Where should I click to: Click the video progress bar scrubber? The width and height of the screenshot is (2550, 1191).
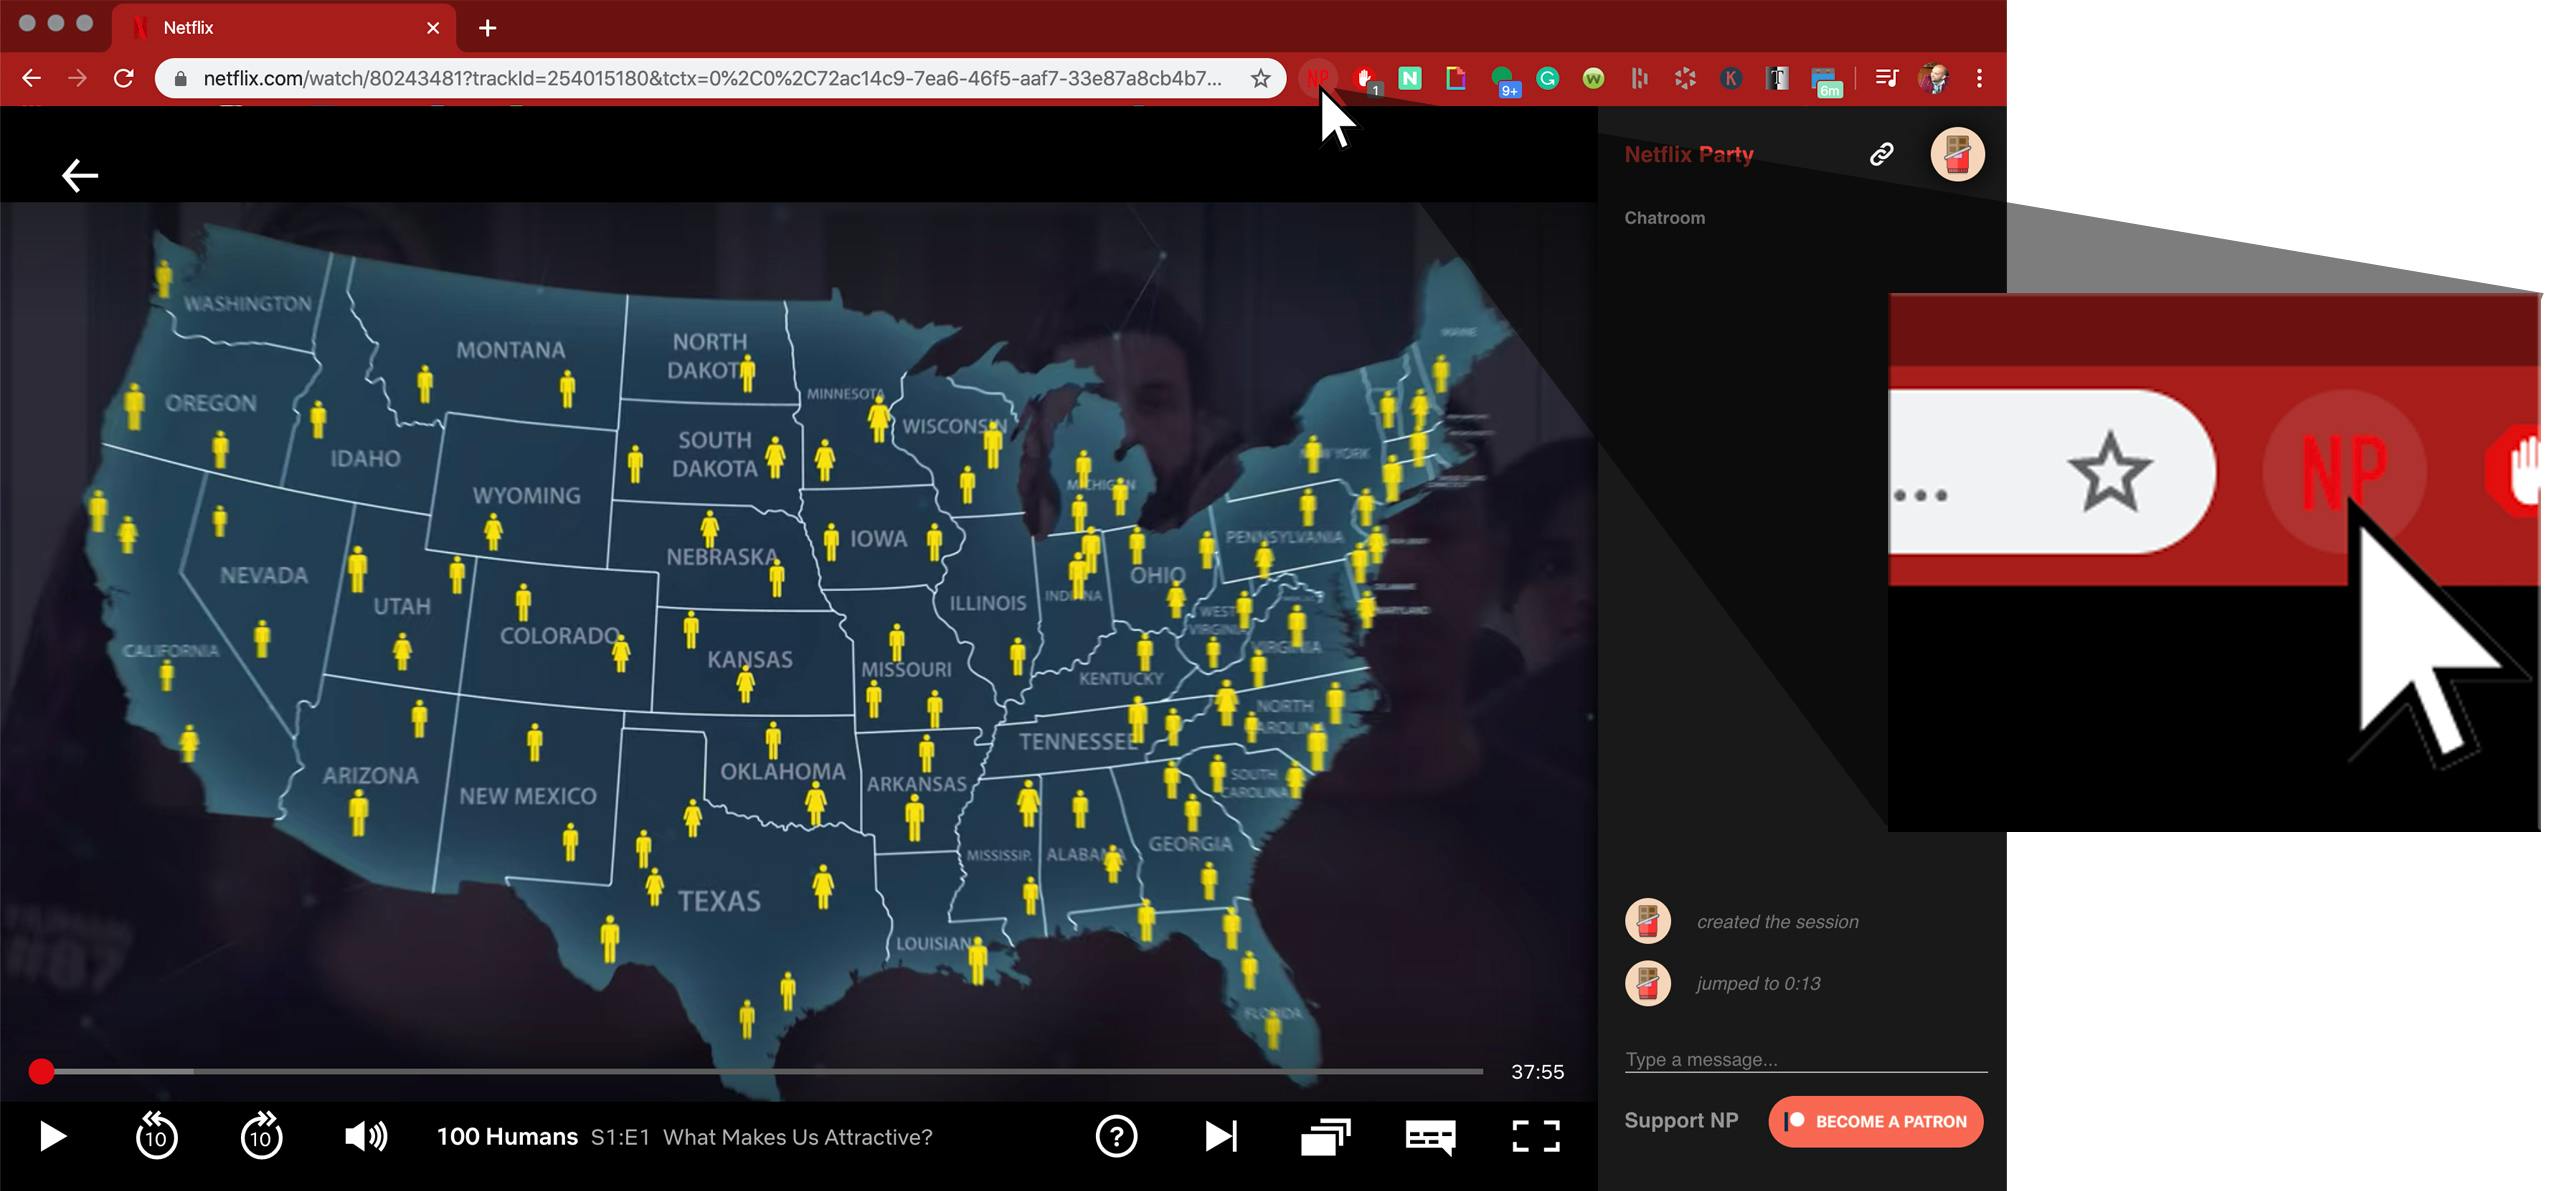[41, 1071]
